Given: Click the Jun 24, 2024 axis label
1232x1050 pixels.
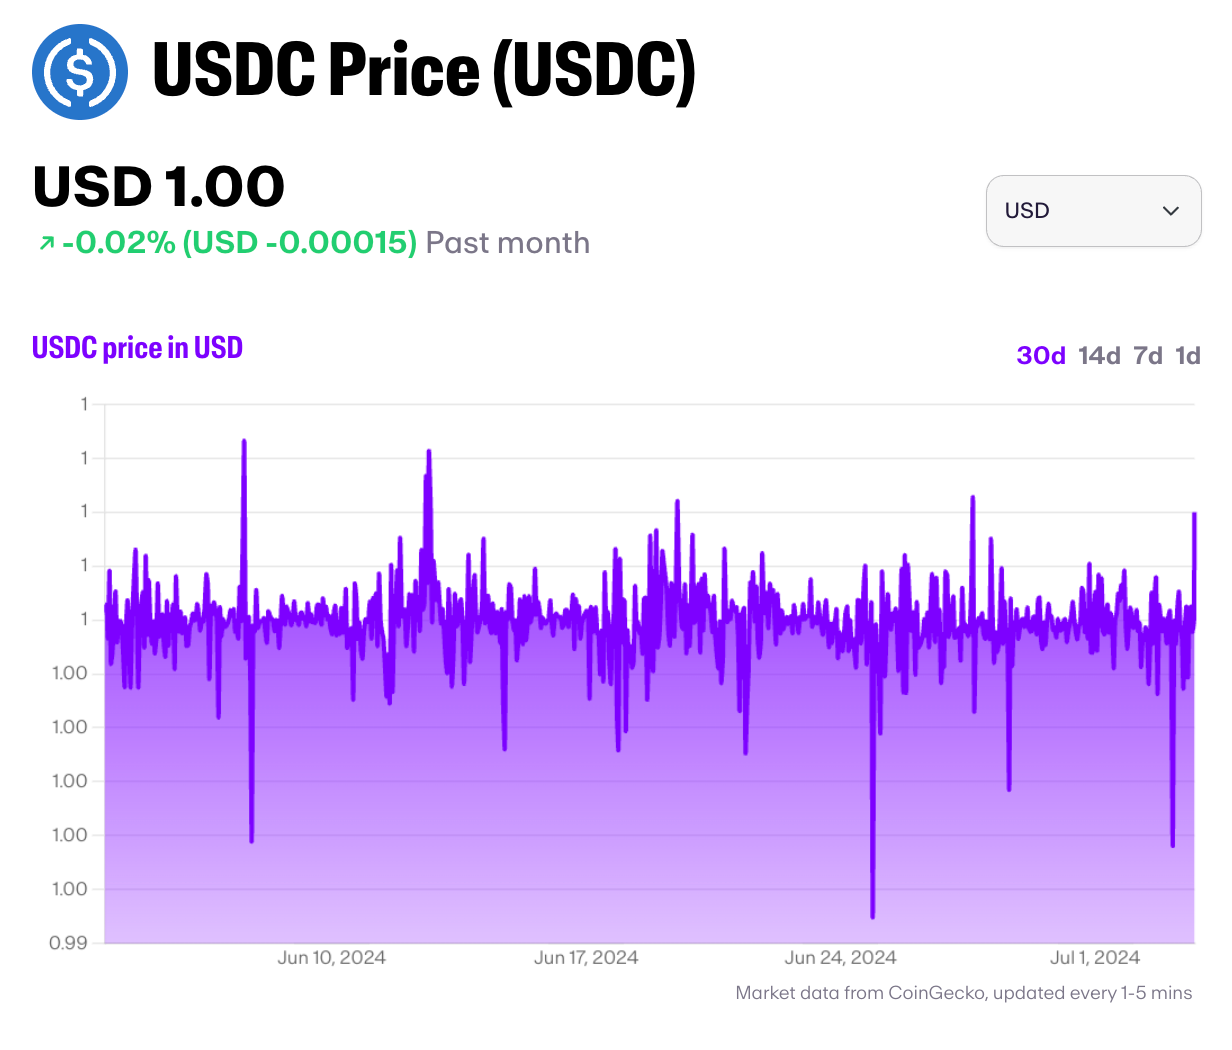Looking at the screenshot, I should pyautogui.click(x=840, y=957).
